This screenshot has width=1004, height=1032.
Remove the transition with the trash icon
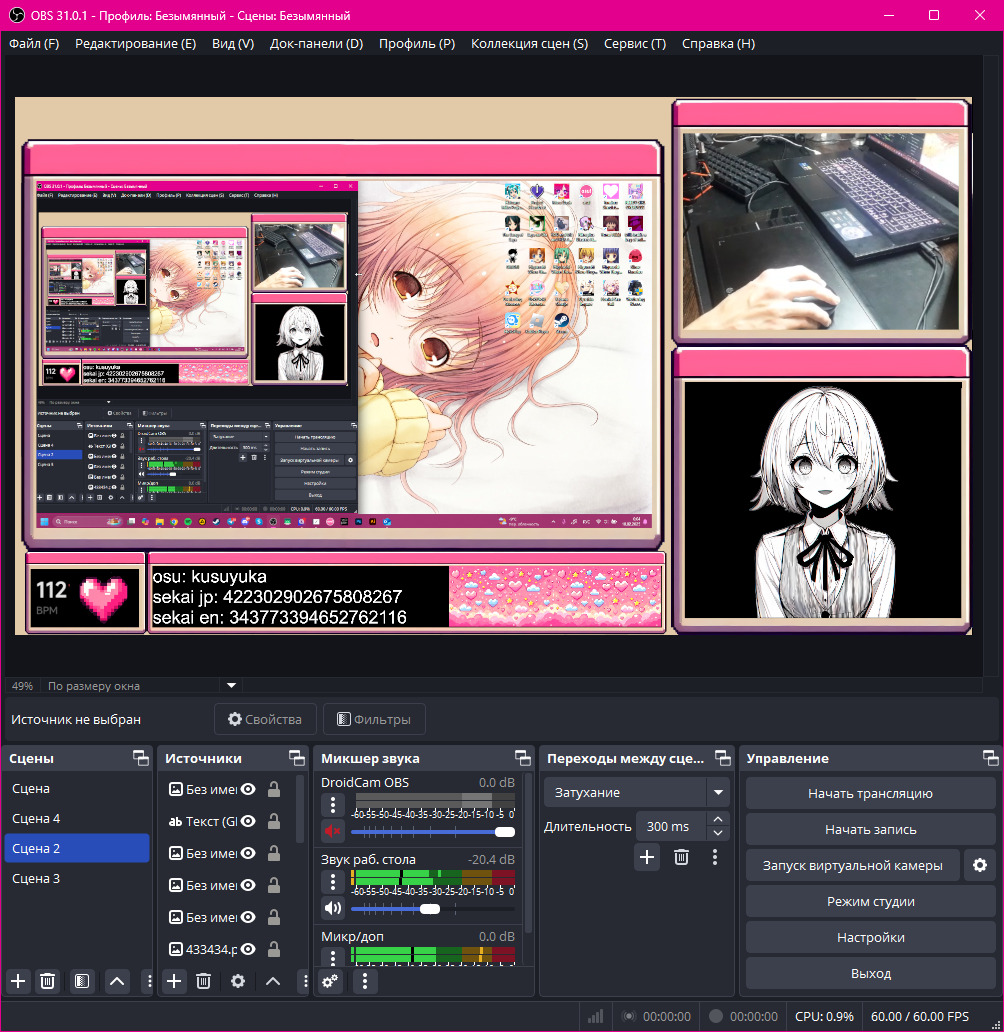pyautogui.click(x=681, y=857)
